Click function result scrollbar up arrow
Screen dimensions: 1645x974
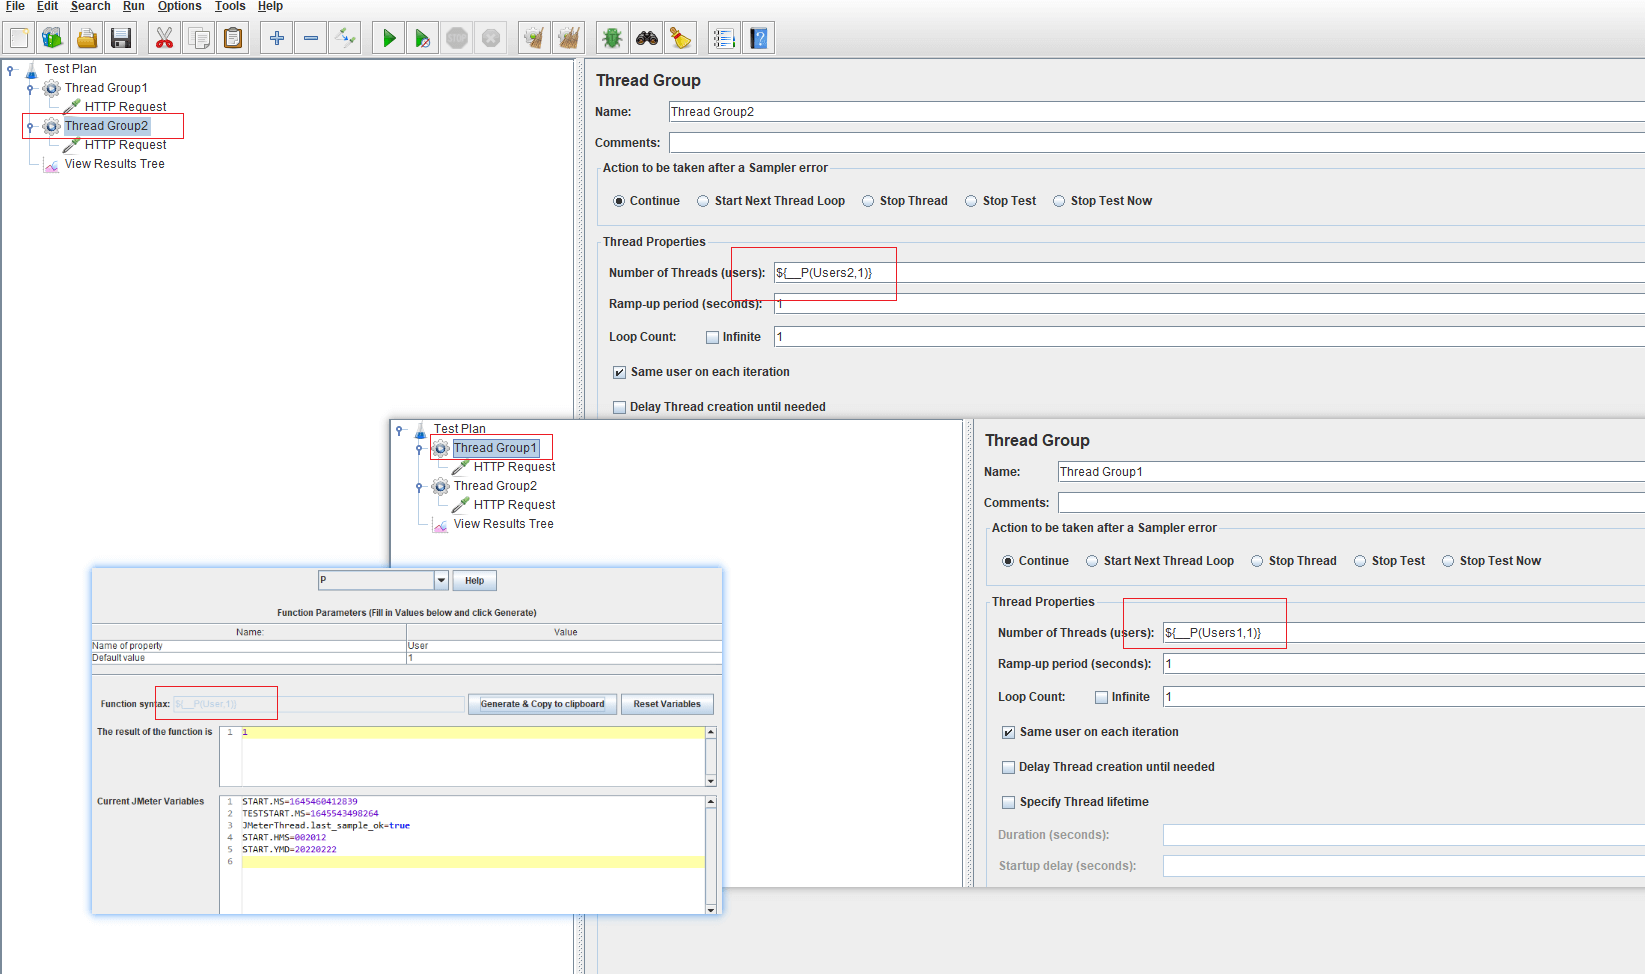pyautogui.click(x=711, y=732)
